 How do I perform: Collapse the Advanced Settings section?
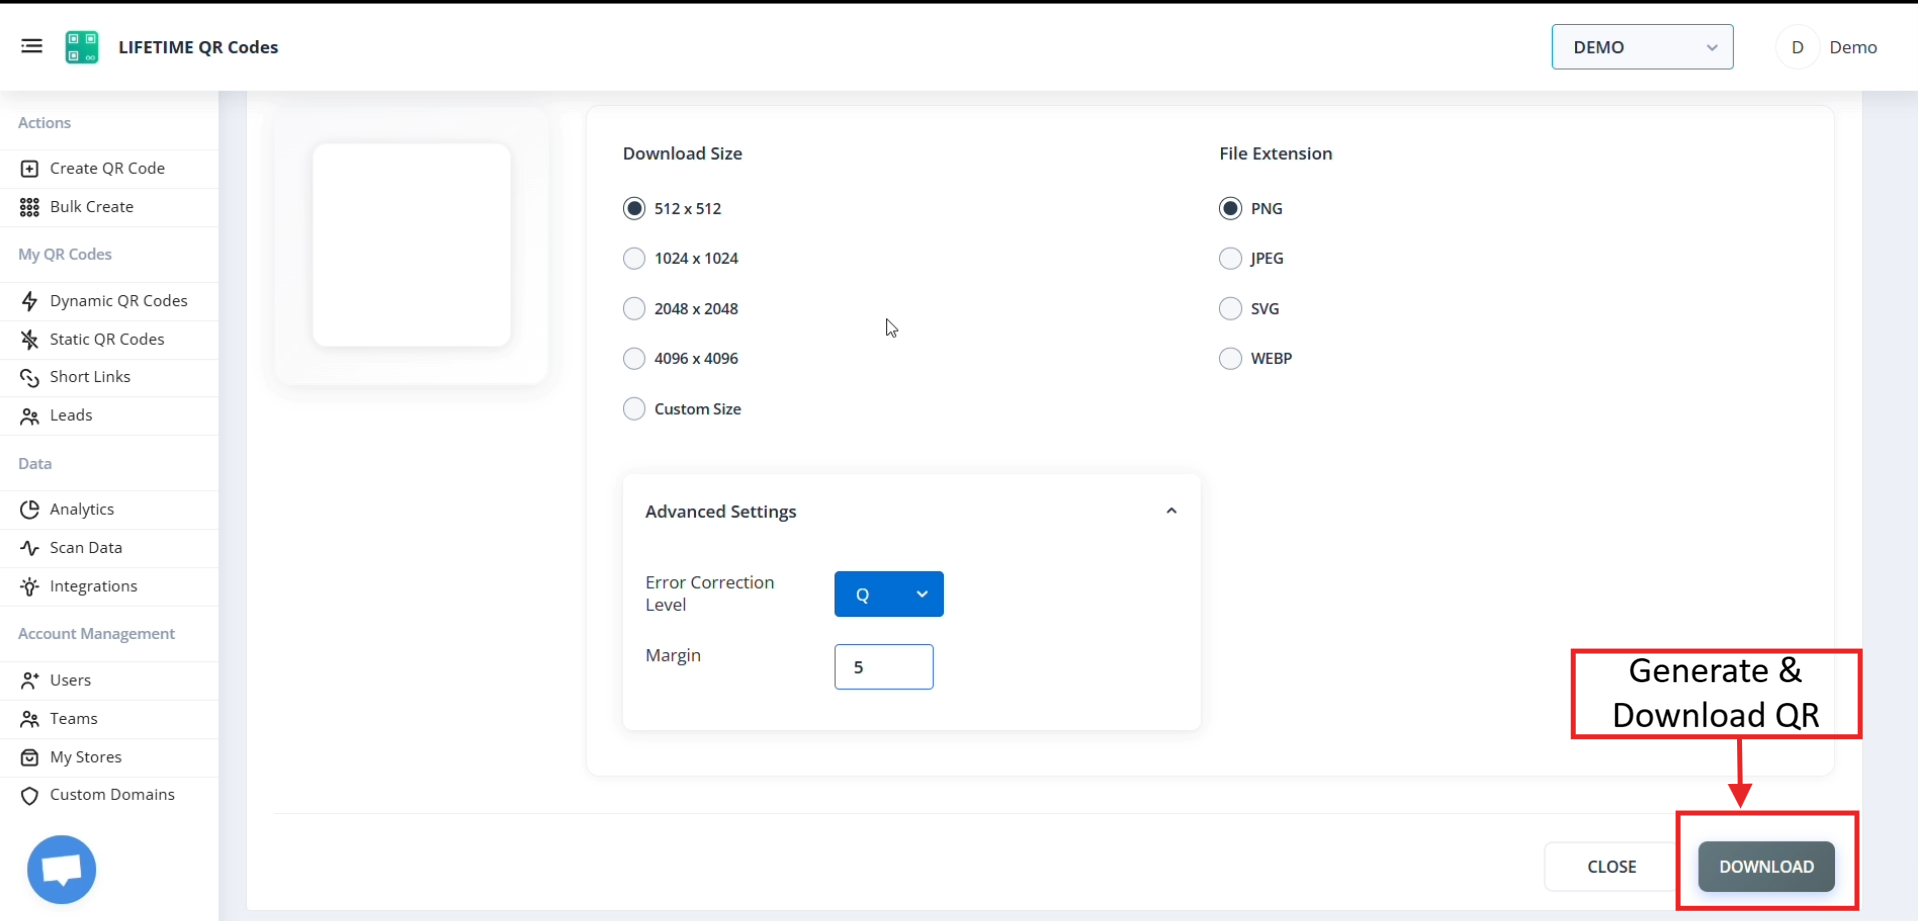coord(1171,510)
